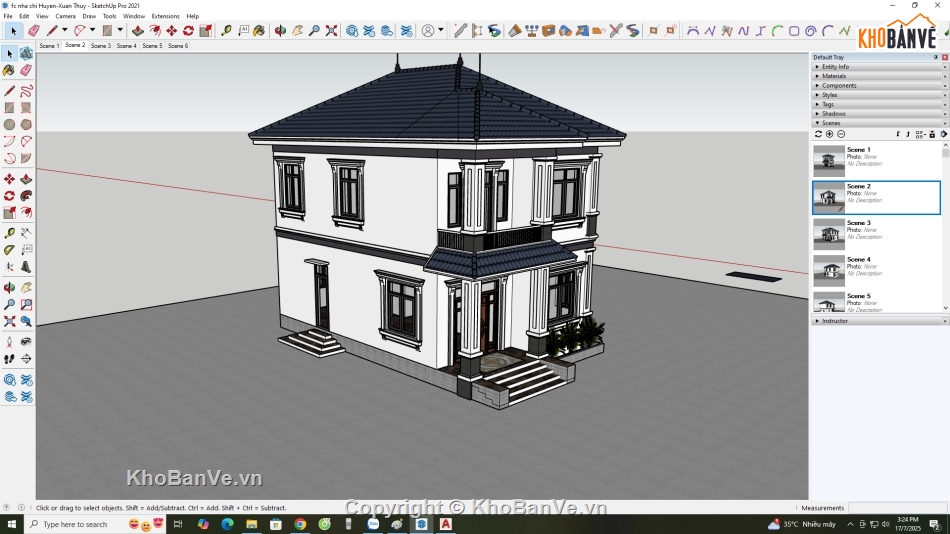
Task: Select the Scale tool in top toolbar
Action: pos(205,30)
